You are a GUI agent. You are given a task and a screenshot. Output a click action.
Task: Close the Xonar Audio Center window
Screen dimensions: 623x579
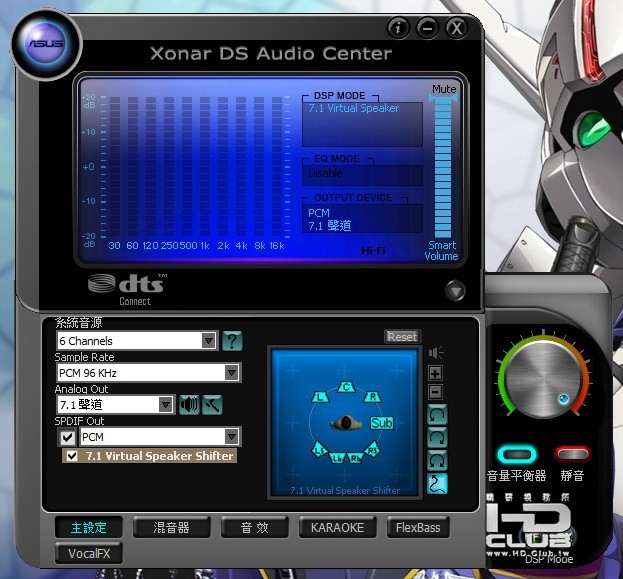tap(457, 28)
